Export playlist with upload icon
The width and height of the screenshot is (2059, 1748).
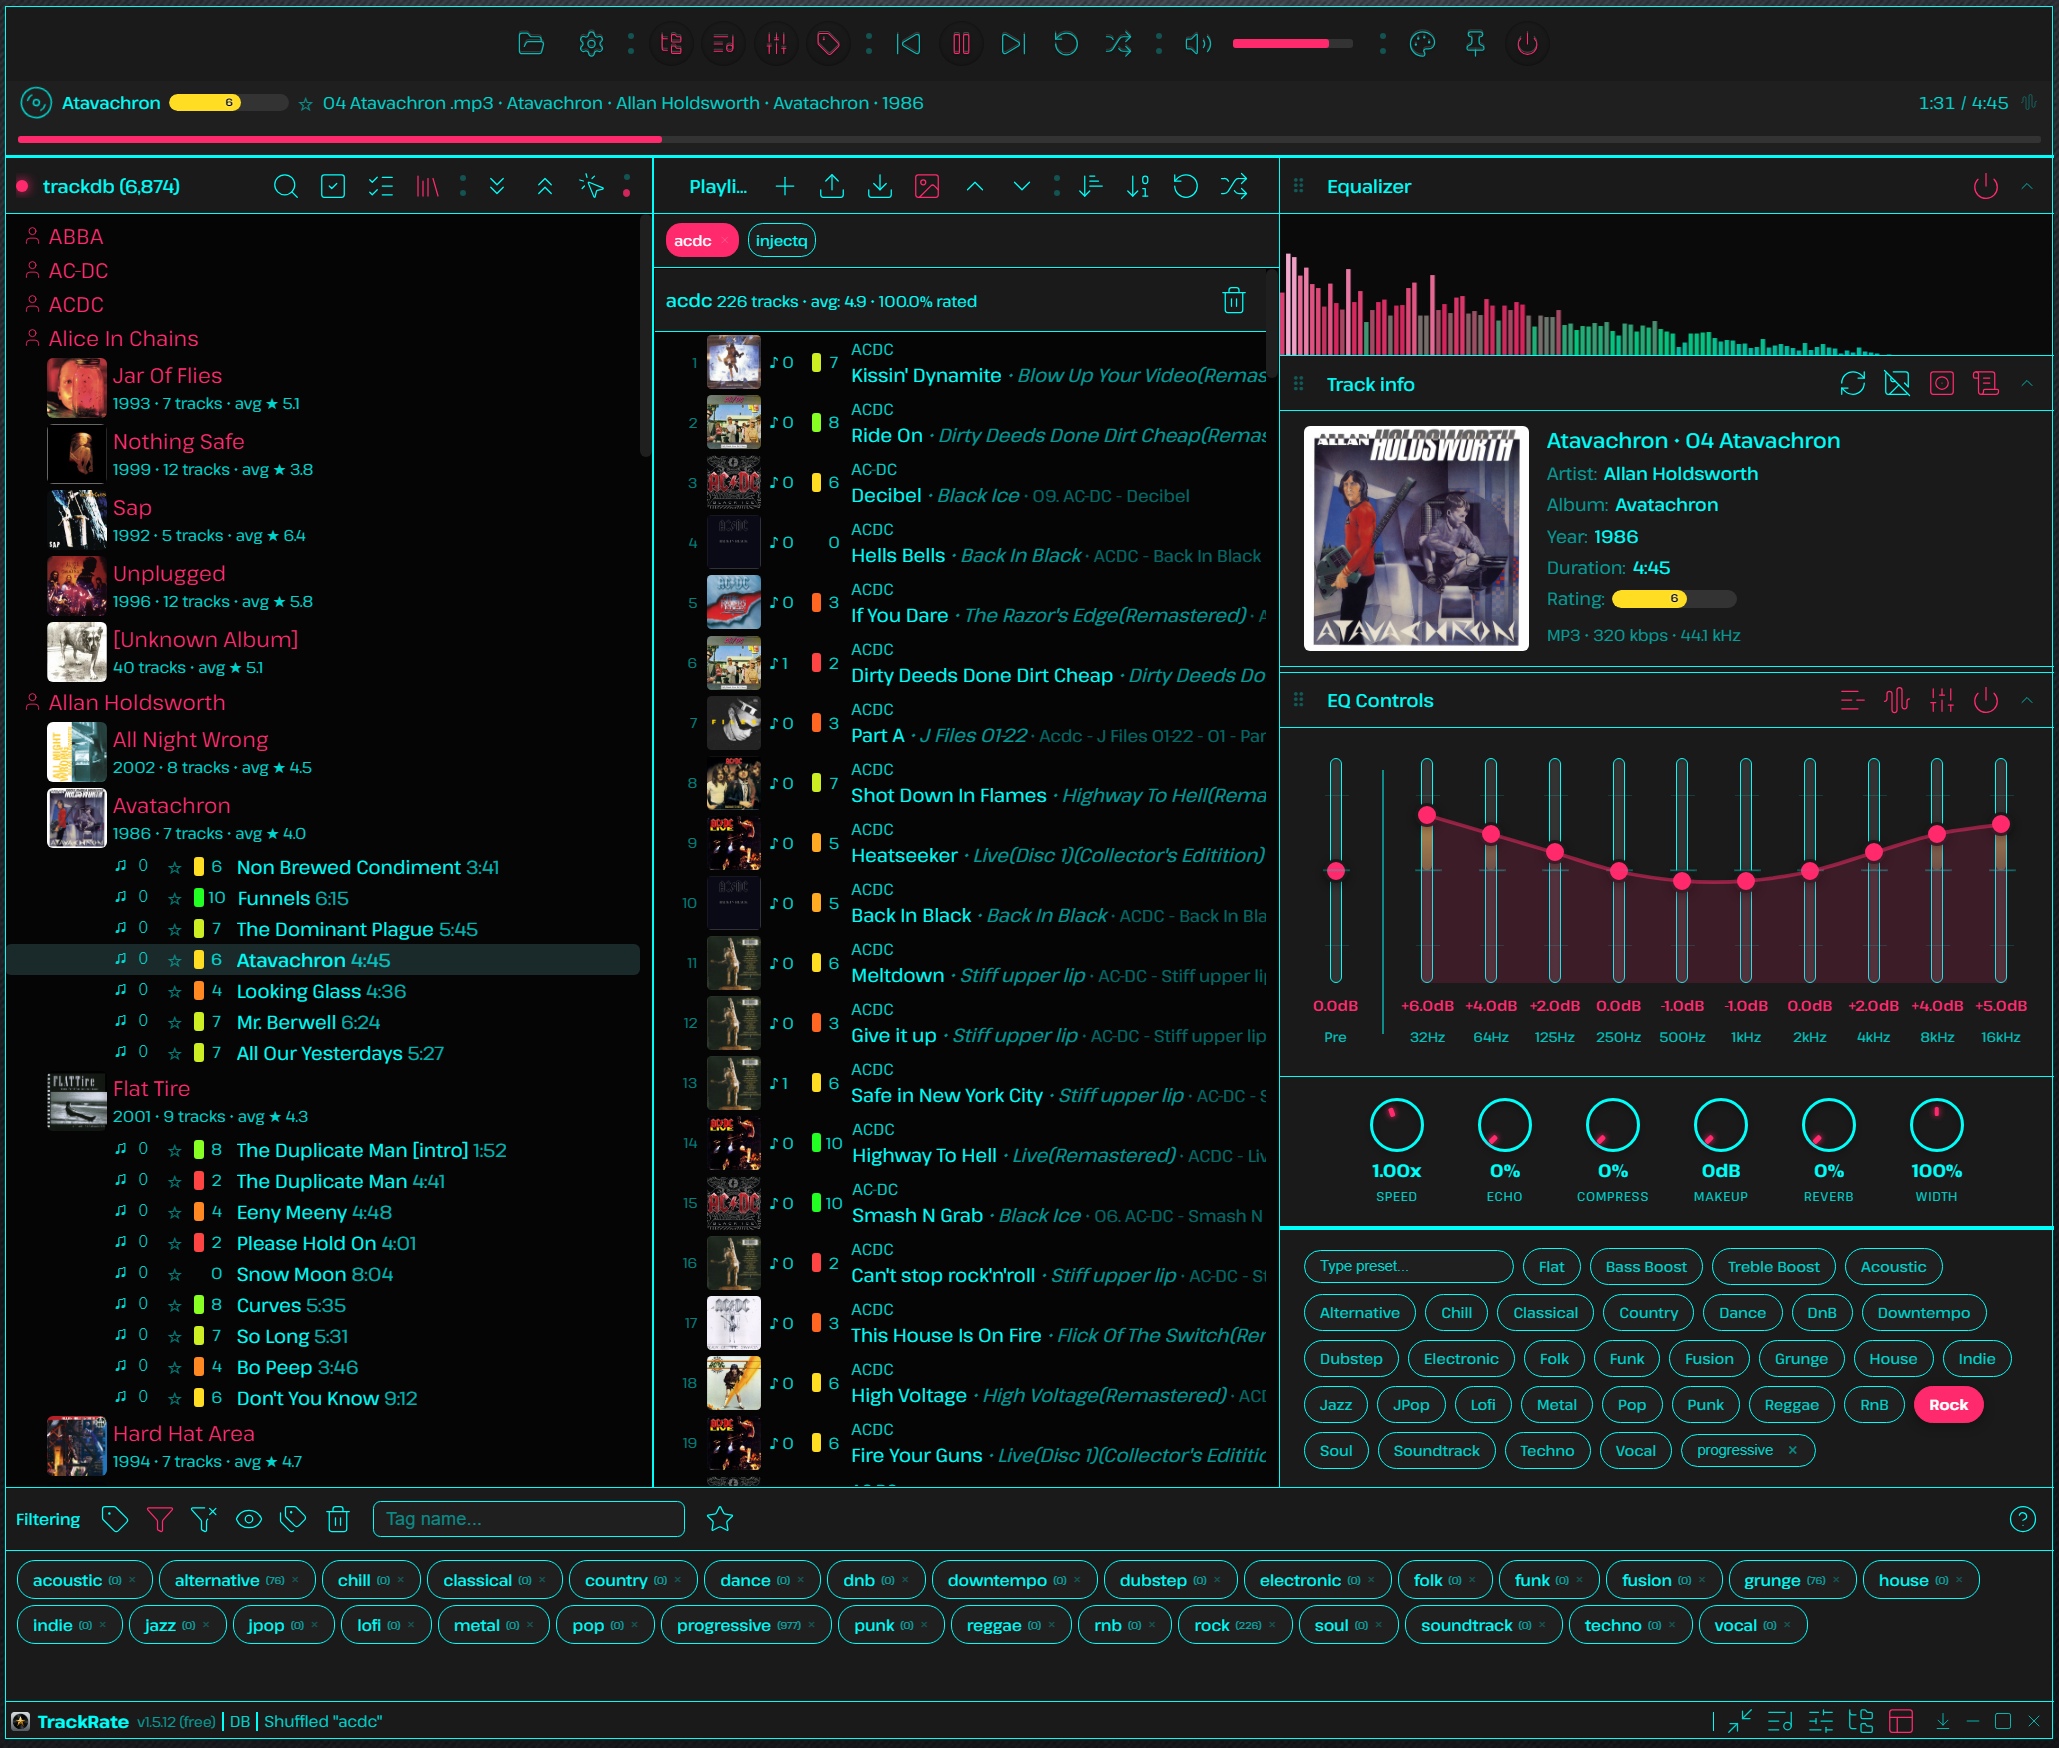pyautogui.click(x=832, y=186)
